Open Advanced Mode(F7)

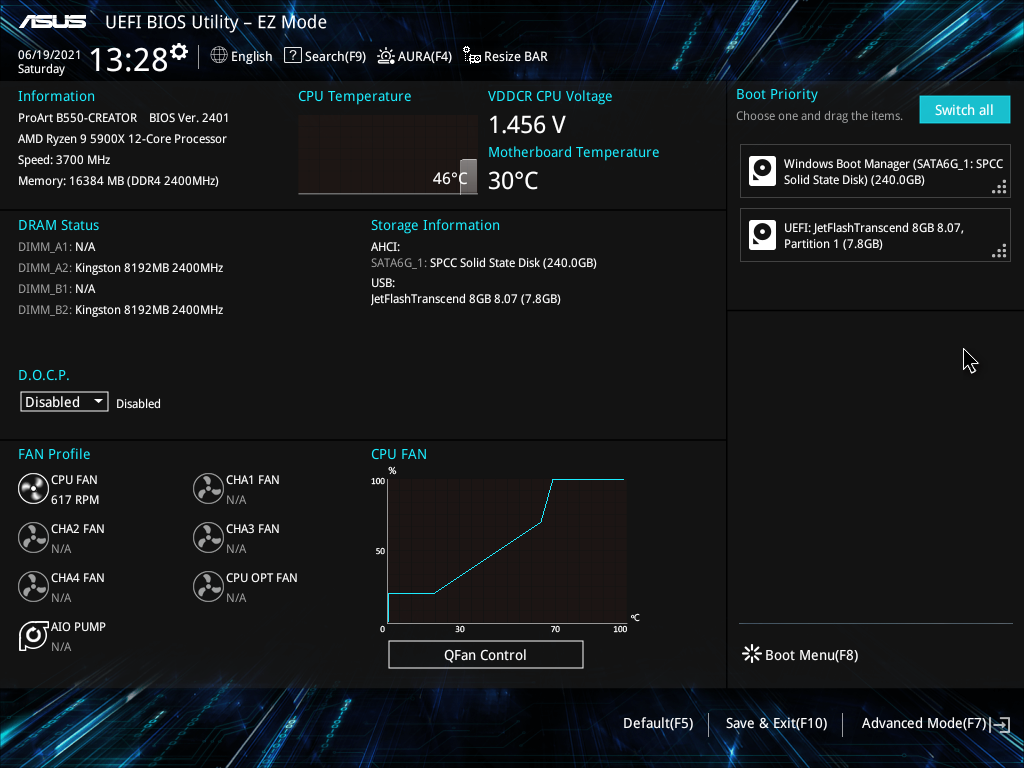923,722
